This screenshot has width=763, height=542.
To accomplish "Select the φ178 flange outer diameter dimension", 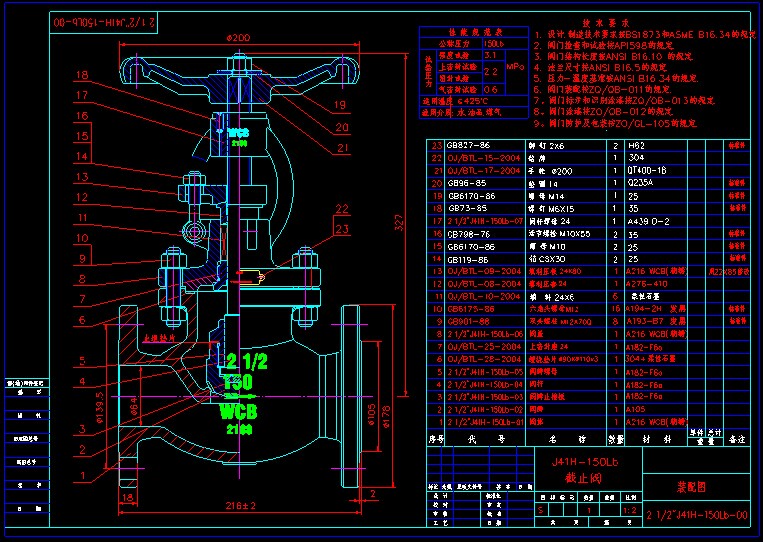I will click(x=386, y=416).
